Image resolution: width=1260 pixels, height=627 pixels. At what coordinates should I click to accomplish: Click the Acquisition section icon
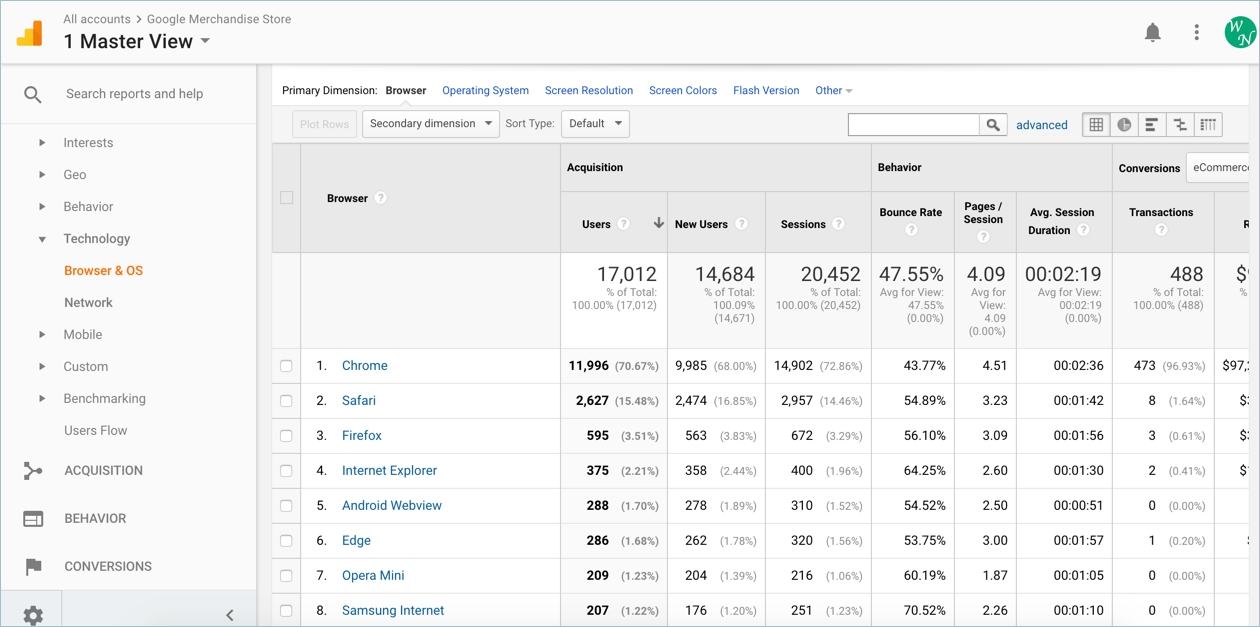[33, 471]
